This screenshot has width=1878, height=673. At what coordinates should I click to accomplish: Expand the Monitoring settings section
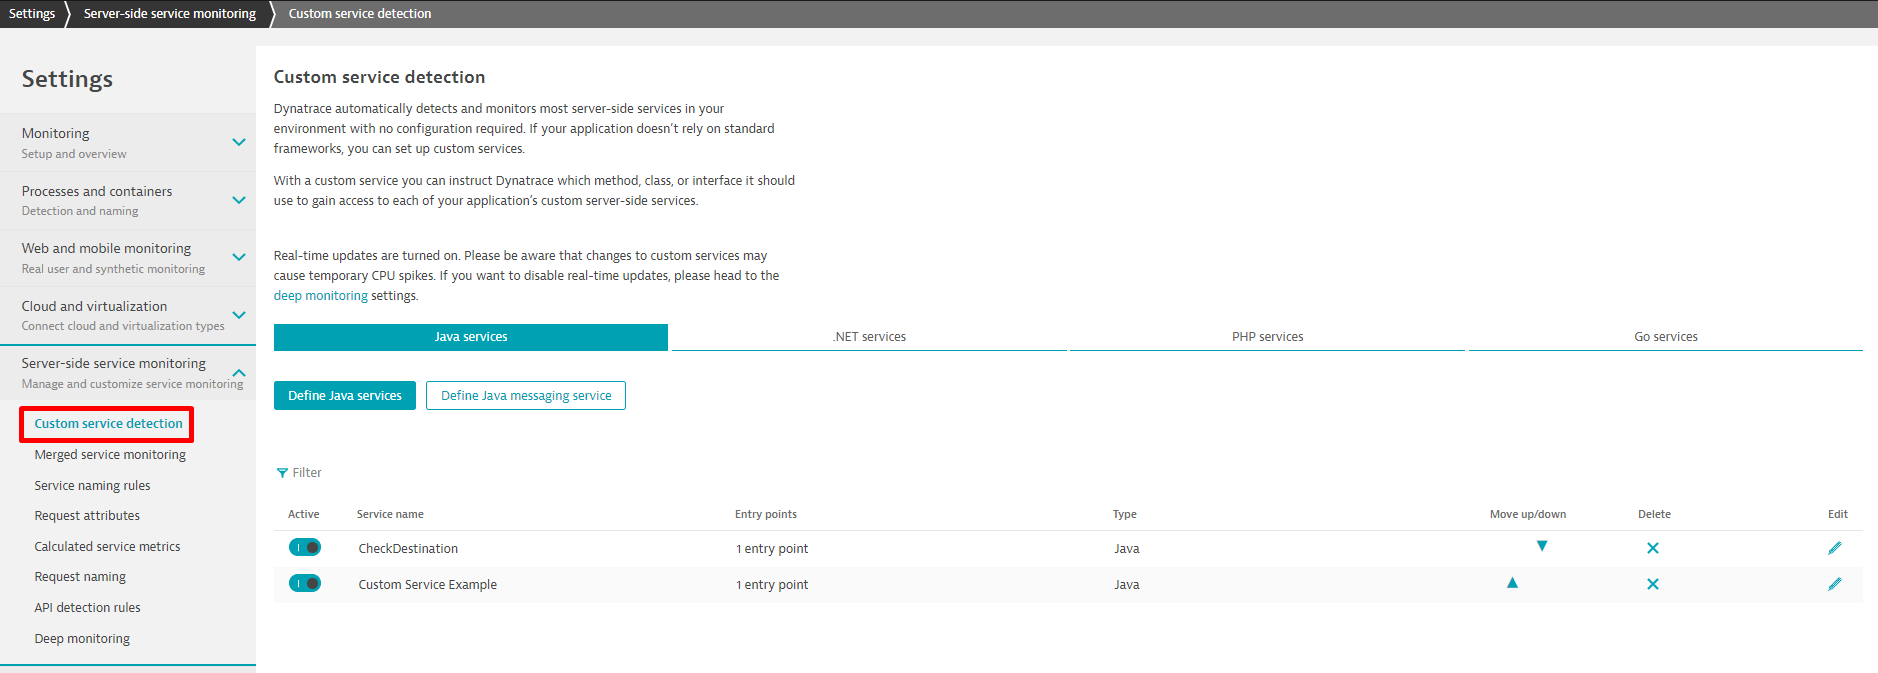point(238,142)
